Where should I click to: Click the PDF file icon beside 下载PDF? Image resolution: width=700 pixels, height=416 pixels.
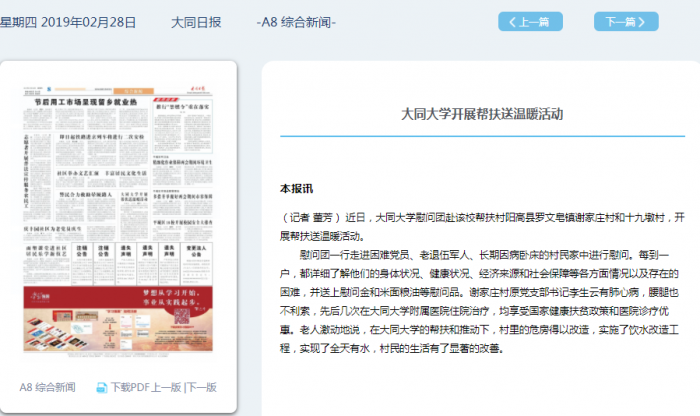coord(101,387)
